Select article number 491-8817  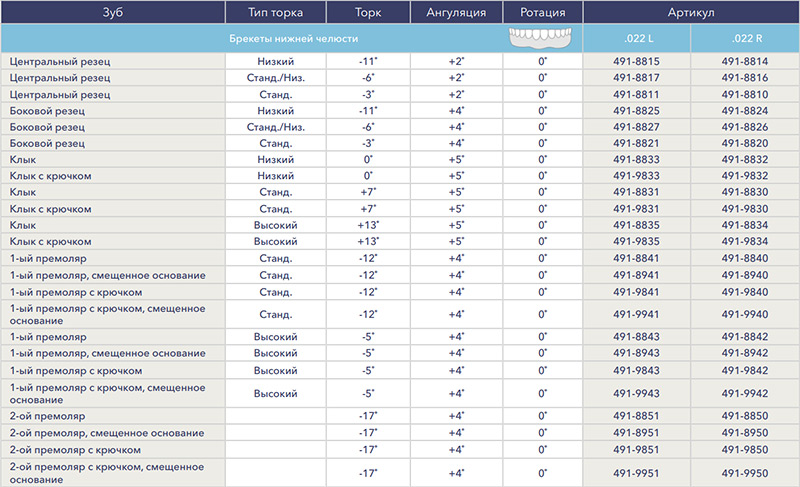tap(636, 78)
